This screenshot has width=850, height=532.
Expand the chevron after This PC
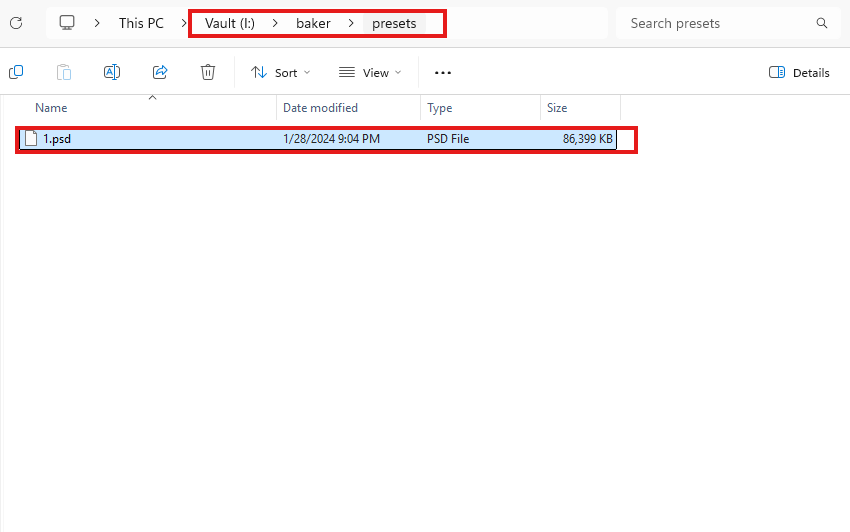183,23
